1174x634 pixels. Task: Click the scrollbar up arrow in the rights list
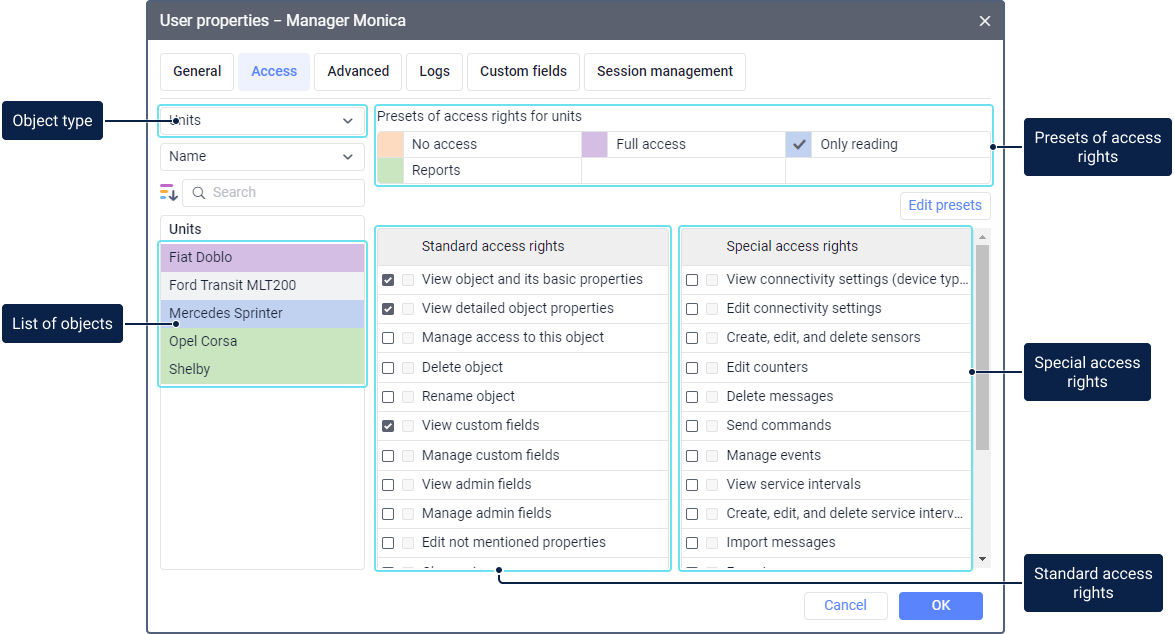(982, 237)
